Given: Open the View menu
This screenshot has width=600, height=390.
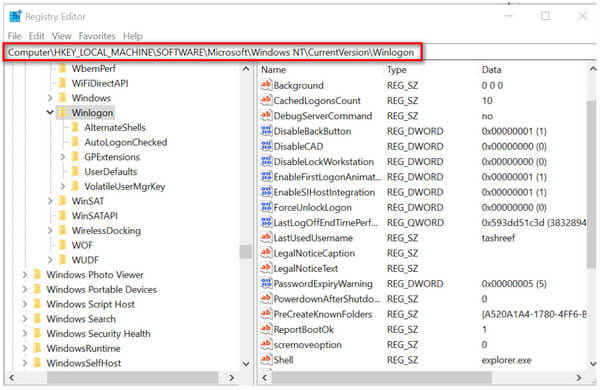Looking at the screenshot, I should [x=62, y=36].
